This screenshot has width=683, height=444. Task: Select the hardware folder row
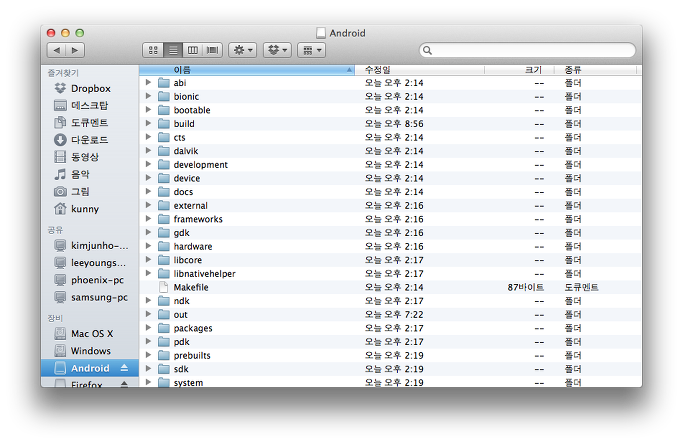[x=390, y=246]
